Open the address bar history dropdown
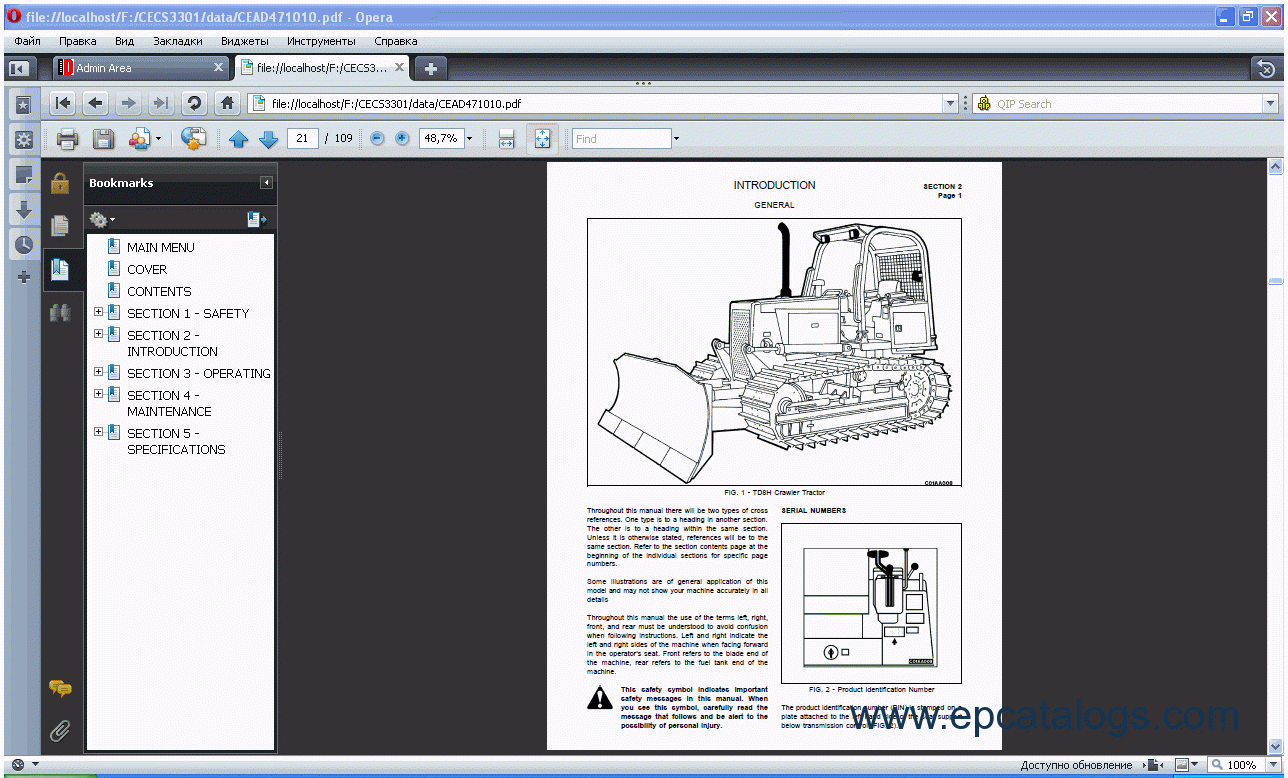Viewport: 1288px width, 778px height. coord(950,104)
